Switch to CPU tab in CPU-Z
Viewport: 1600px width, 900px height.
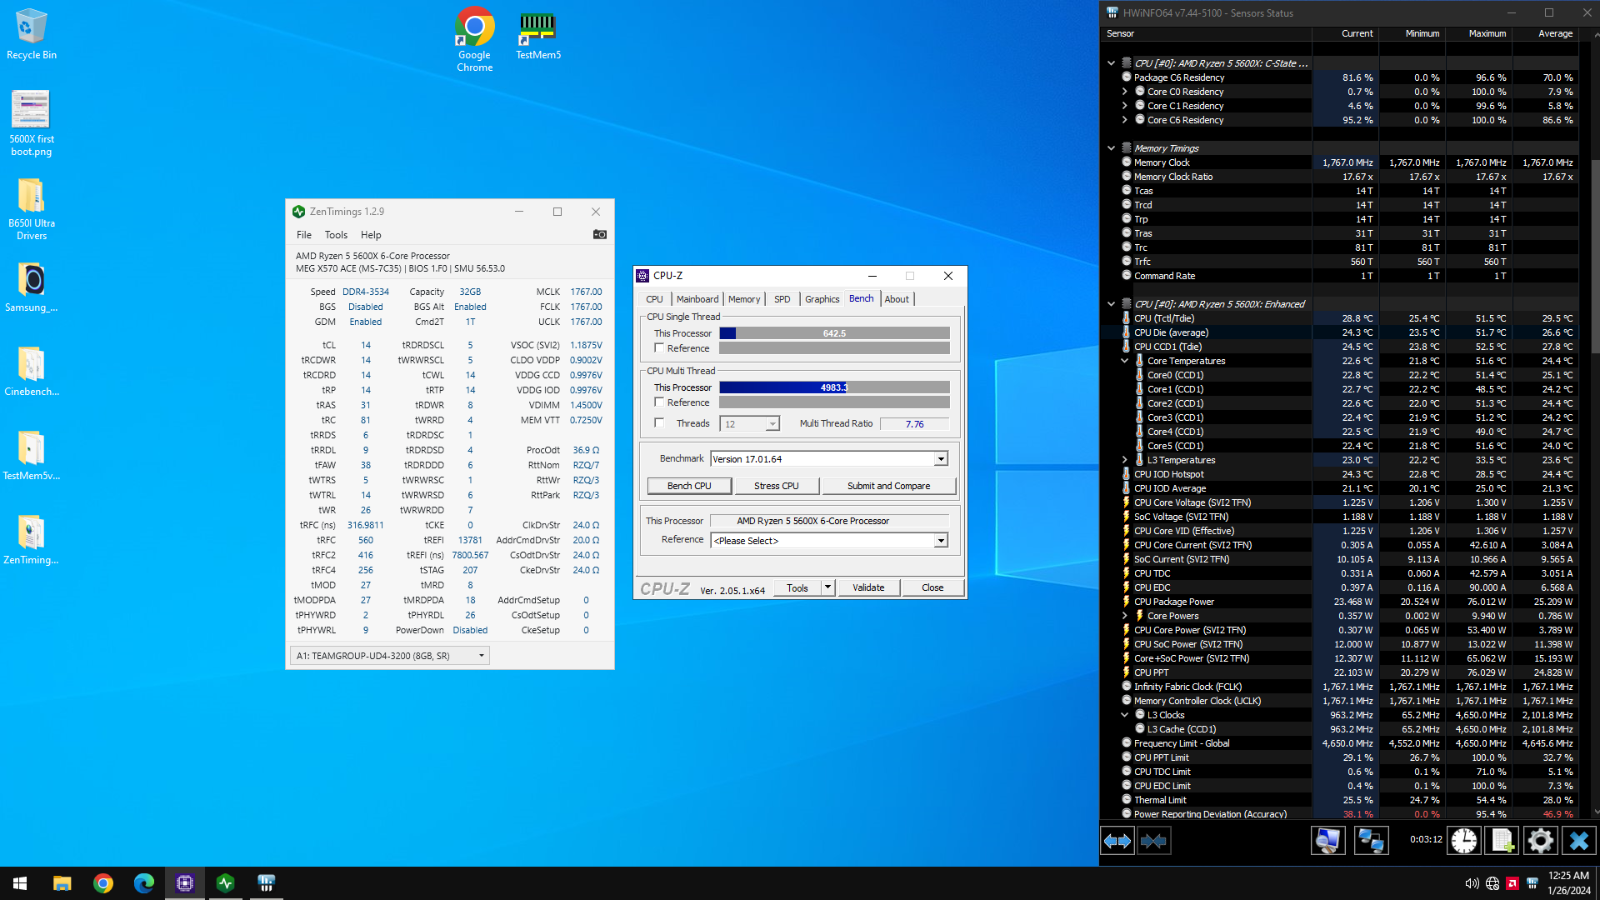pyautogui.click(x=655, y=299)
